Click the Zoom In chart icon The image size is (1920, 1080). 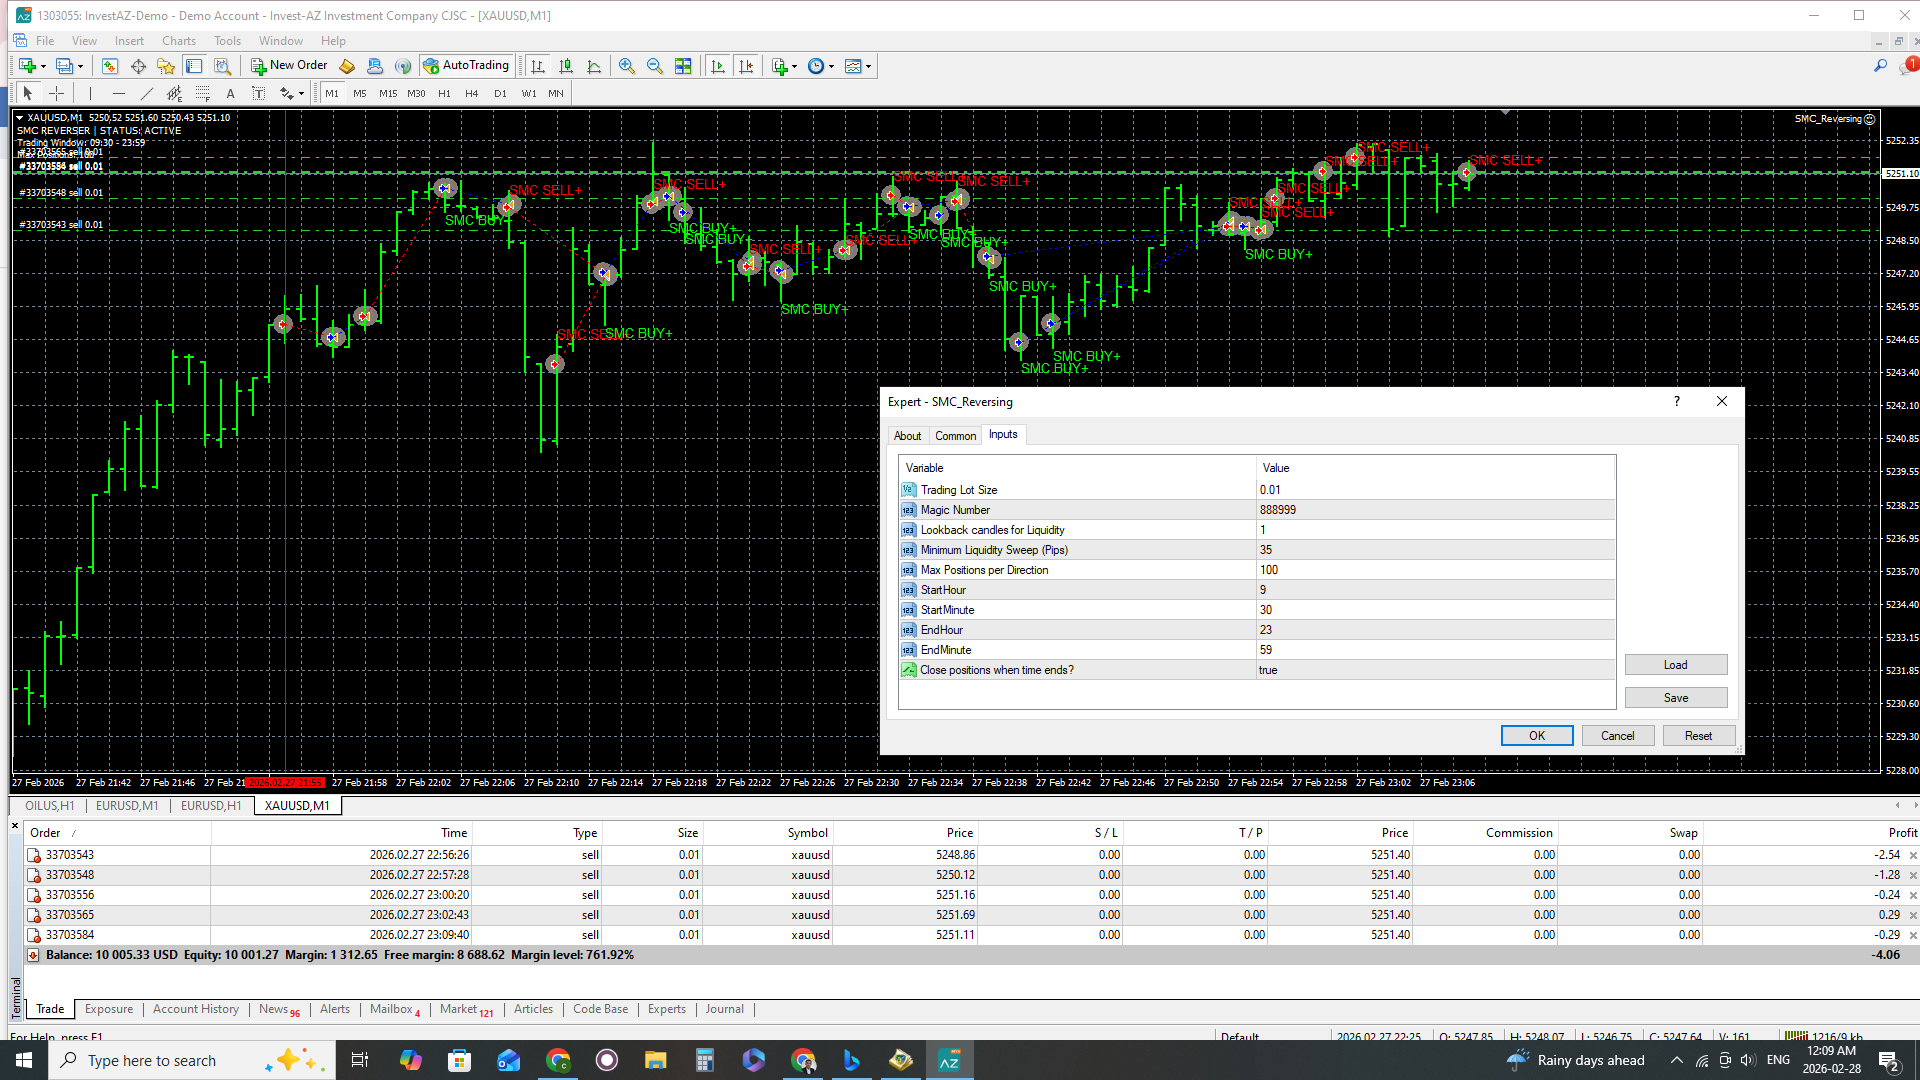coord(627,66)
